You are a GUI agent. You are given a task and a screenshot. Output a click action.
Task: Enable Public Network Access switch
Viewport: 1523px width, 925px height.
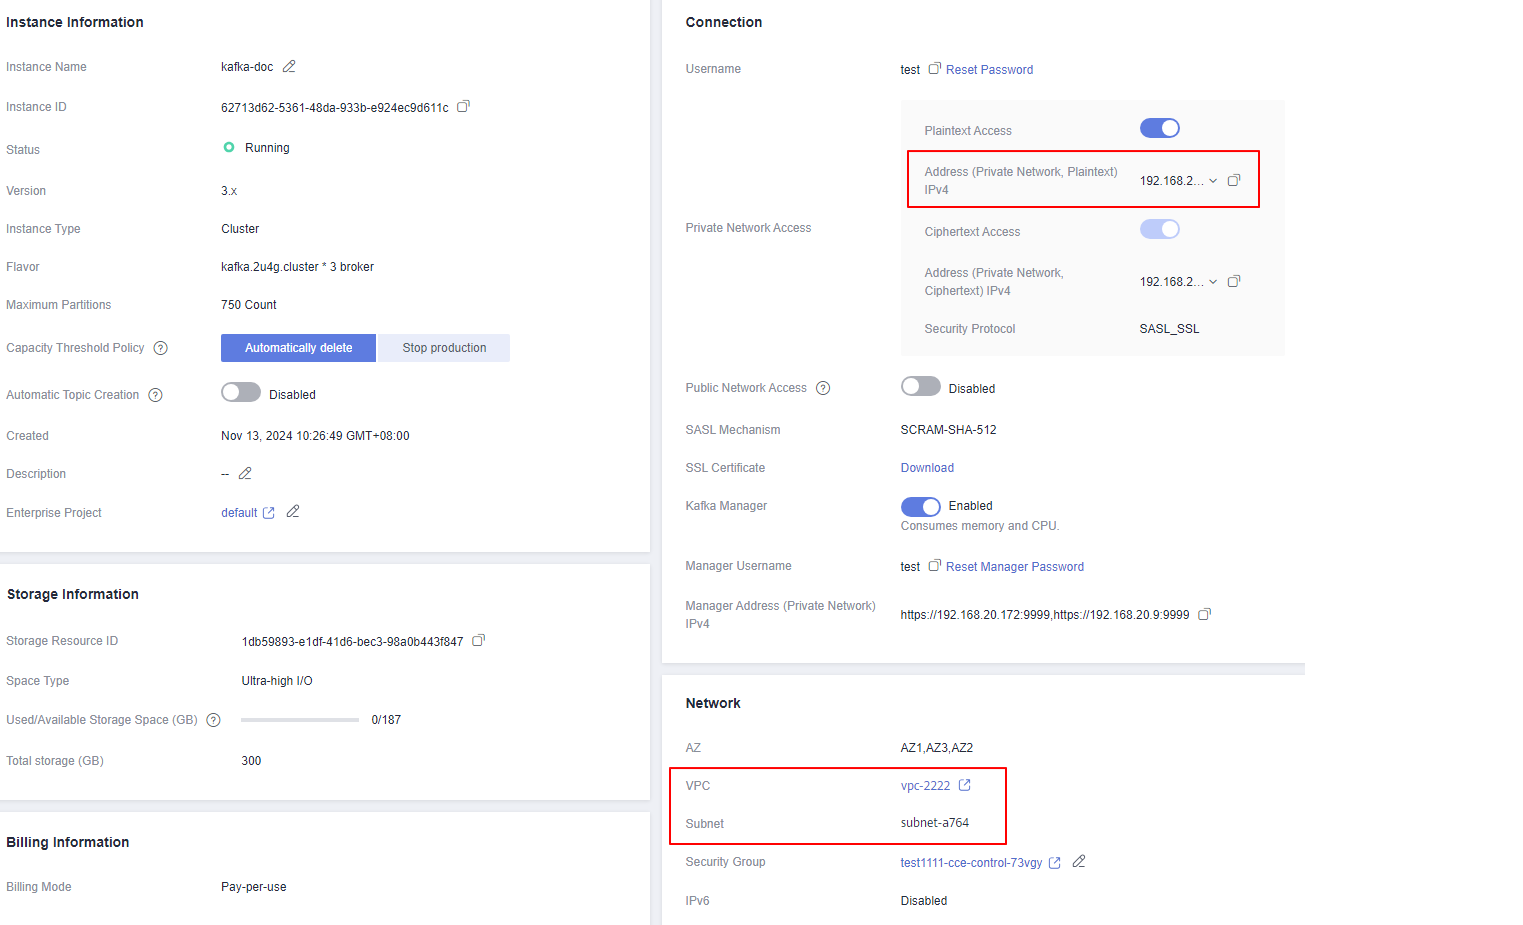(921, 386)
